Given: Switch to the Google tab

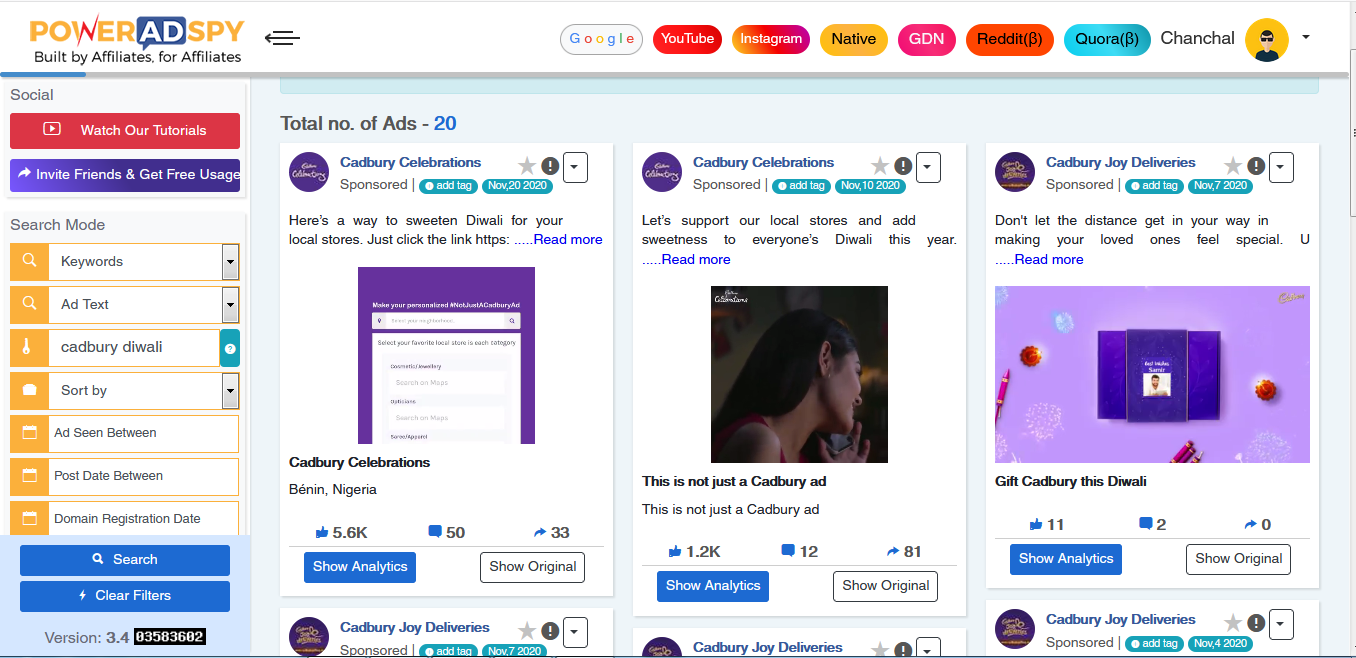Looking at the screenshot, I should pyautogui.click(x=601, y=39).
